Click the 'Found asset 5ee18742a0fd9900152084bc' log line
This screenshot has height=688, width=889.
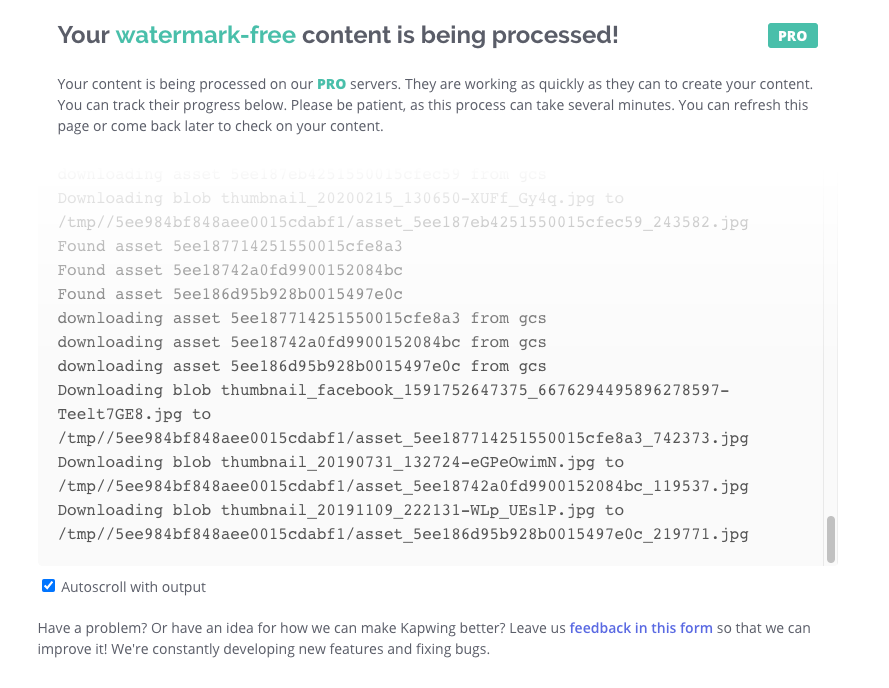230,270
